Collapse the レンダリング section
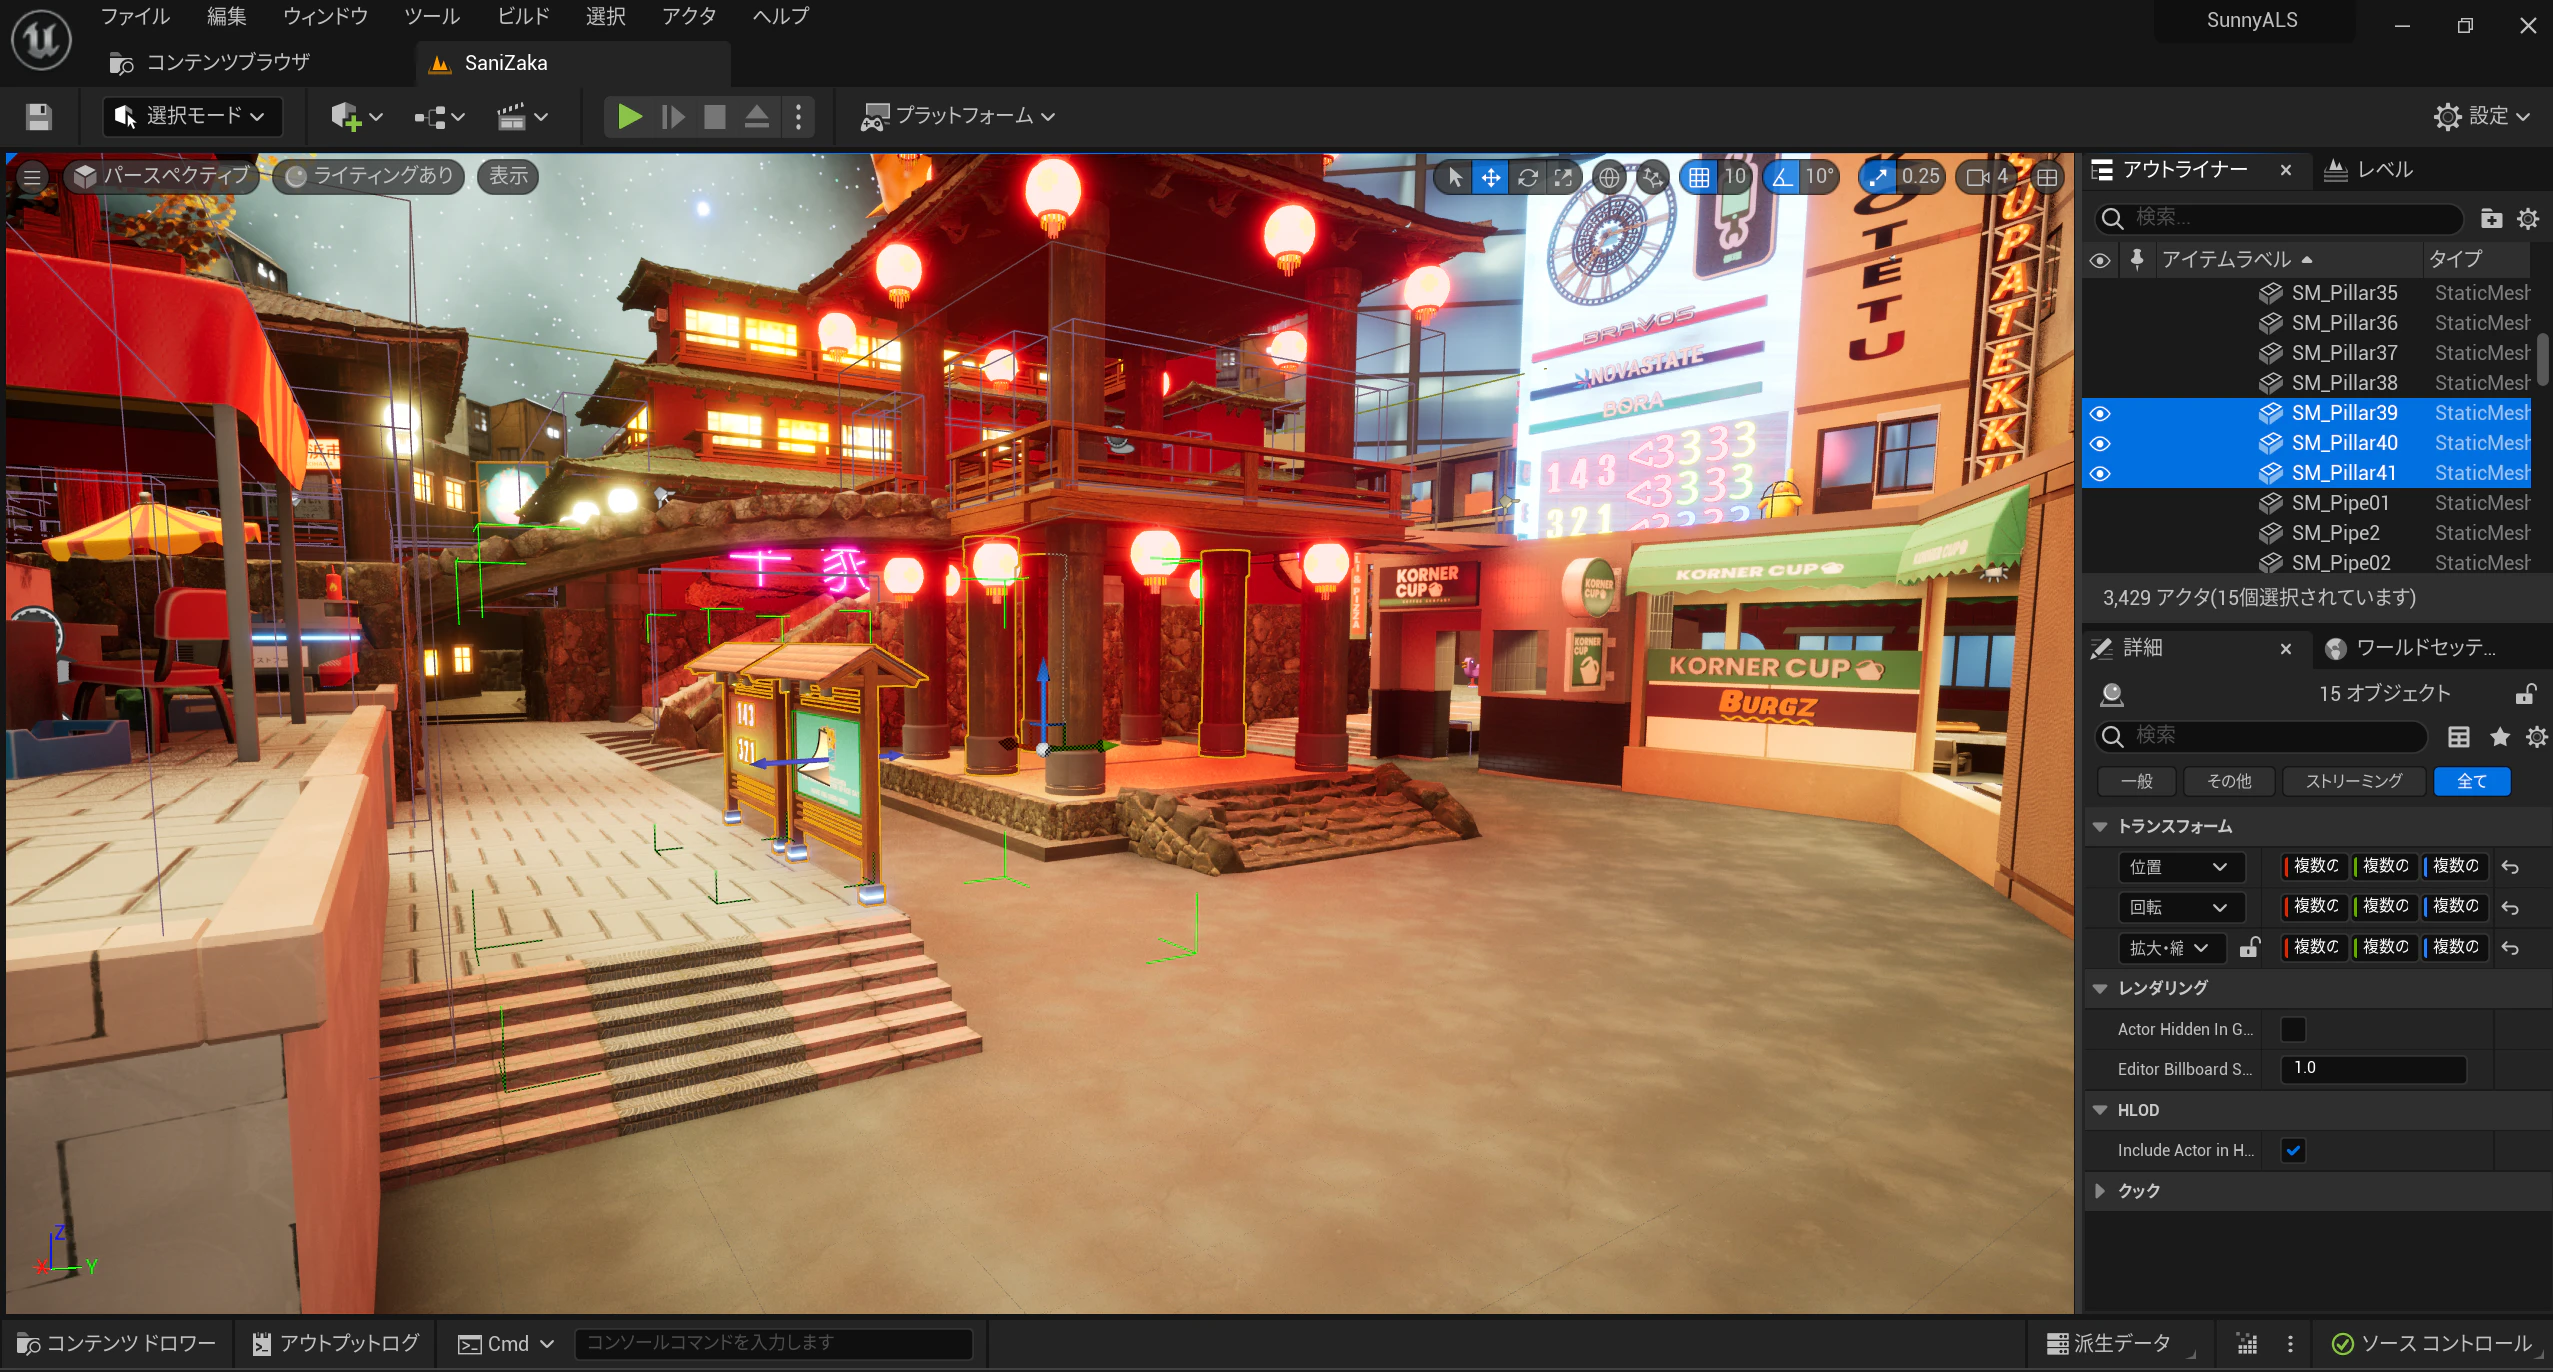This screenshot has height=1372, width=2553. (x=2101, y=988)
